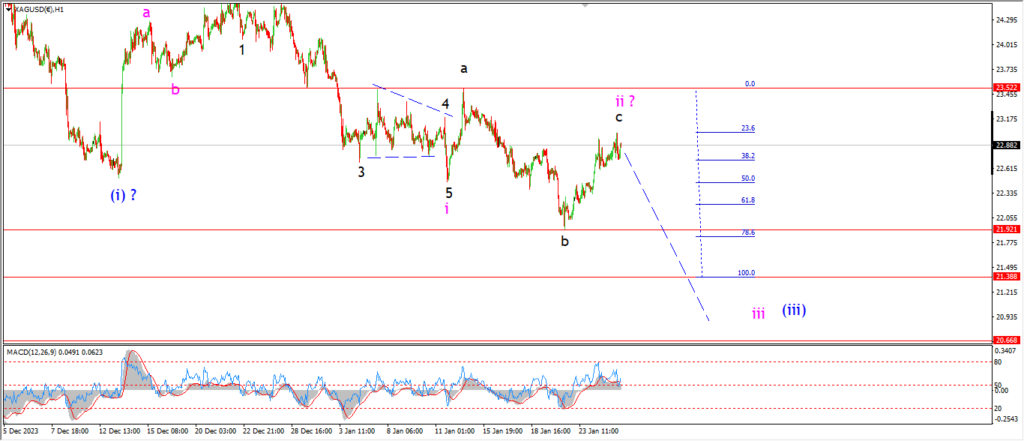Click the chart shift triangle marker at top
Viewport: 1024px width, 441px height.
(585, 5)
